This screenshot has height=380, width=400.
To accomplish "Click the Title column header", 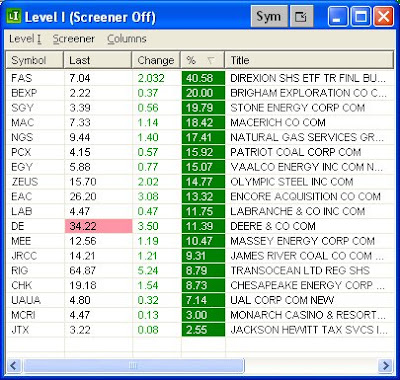I will point(309,60).
